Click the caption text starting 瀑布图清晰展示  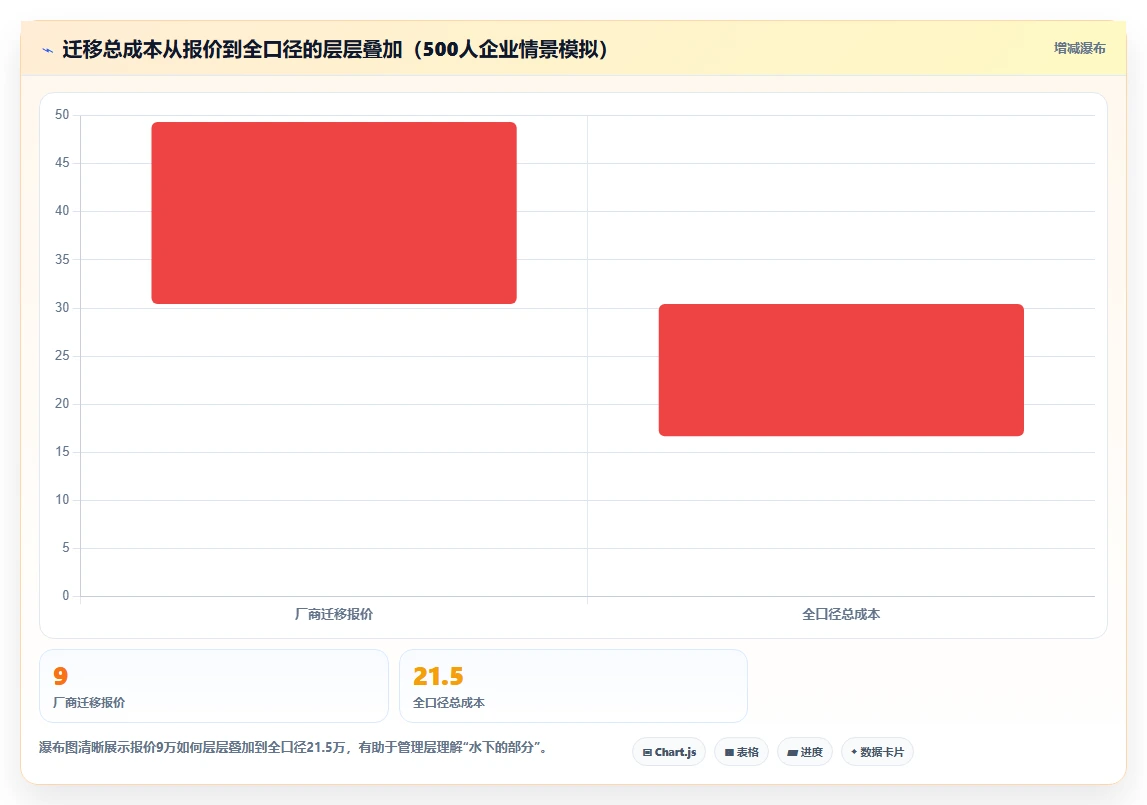point(293,747)
